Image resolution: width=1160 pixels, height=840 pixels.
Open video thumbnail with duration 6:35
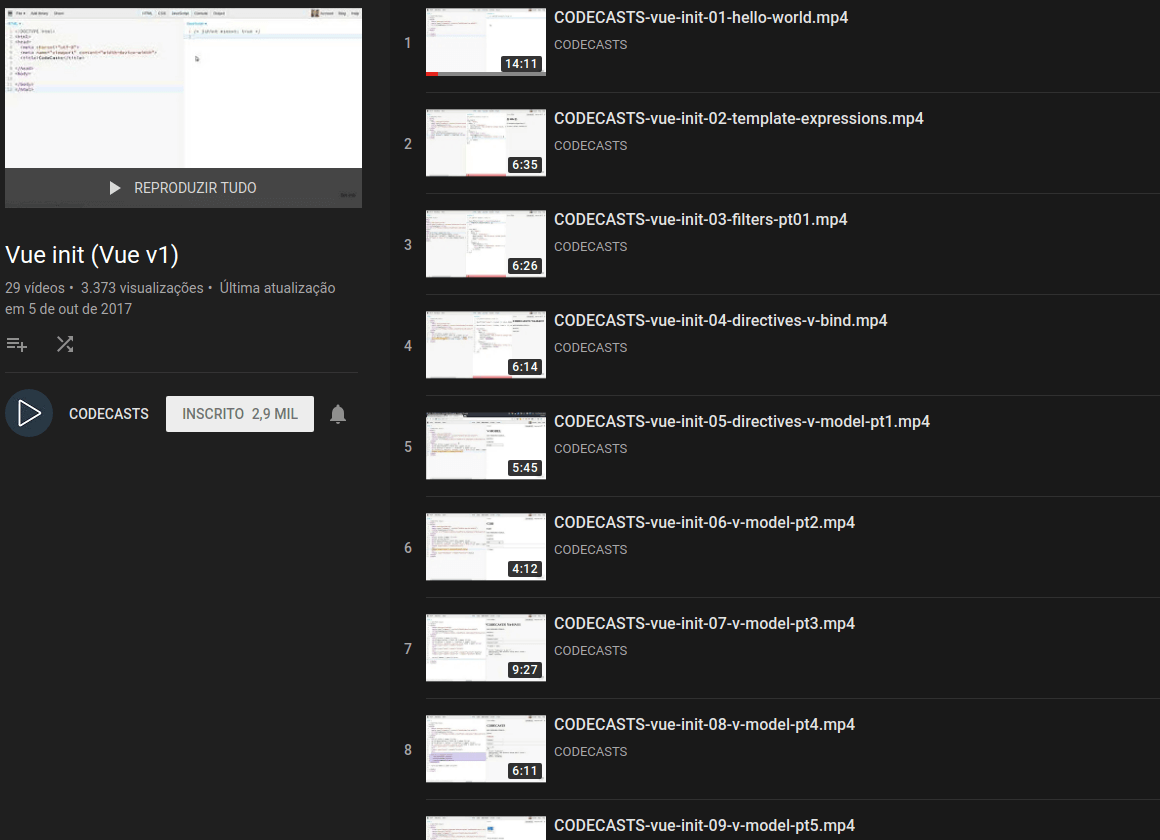pos(486,143)
